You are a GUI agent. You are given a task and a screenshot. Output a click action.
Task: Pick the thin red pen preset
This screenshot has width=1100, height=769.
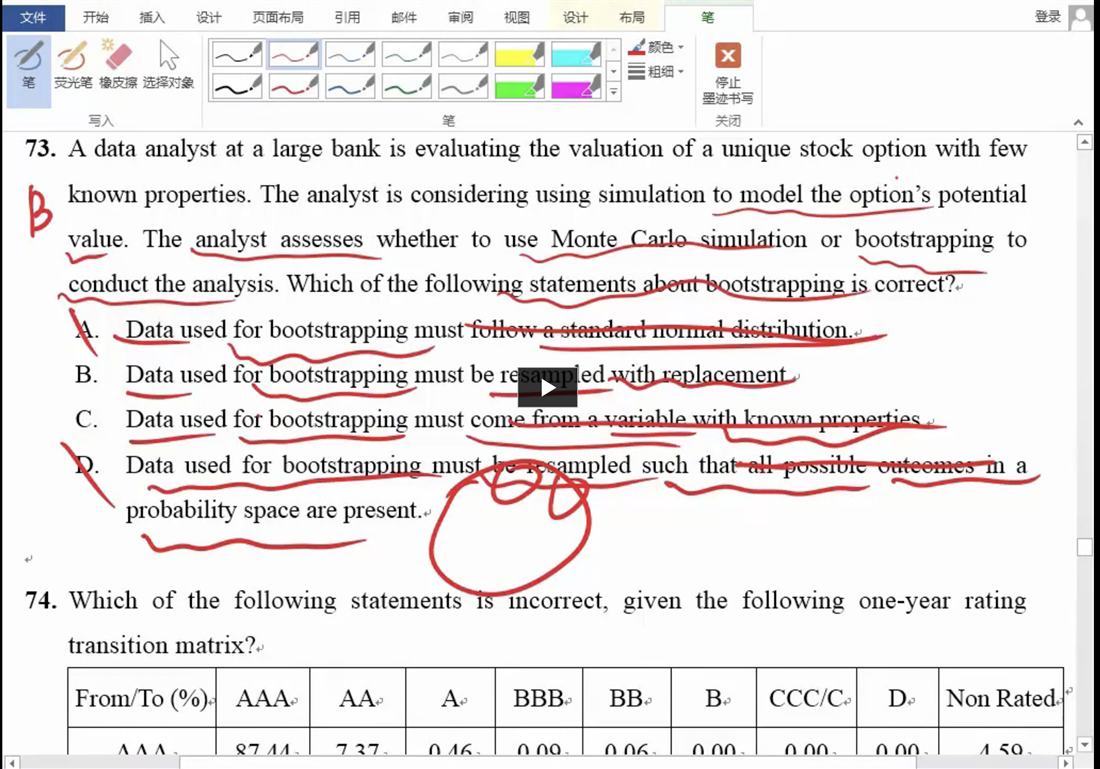[x=293, y=54]
